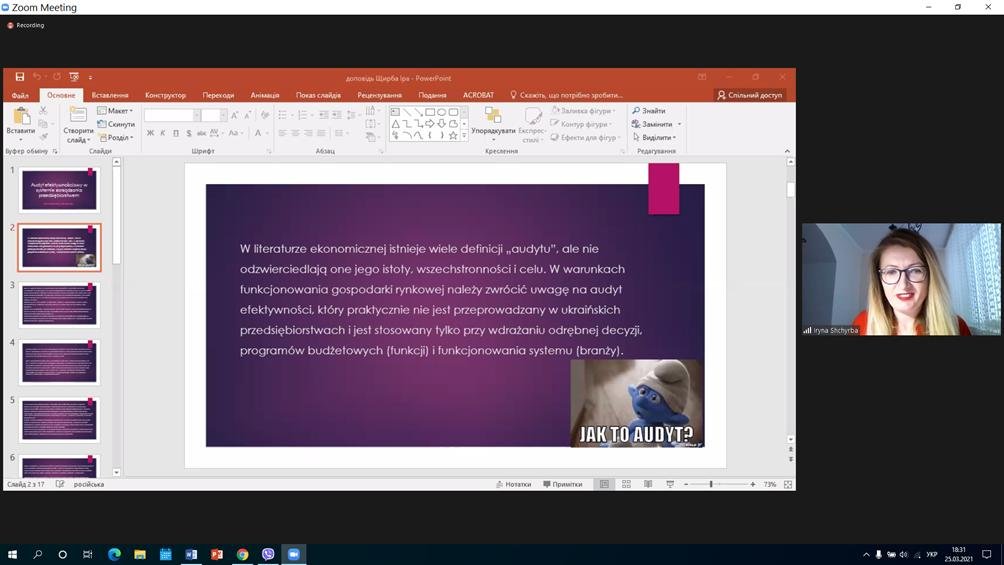
Task: Select slide 3 thumbnail in slide panel
Action: (59, 305)
